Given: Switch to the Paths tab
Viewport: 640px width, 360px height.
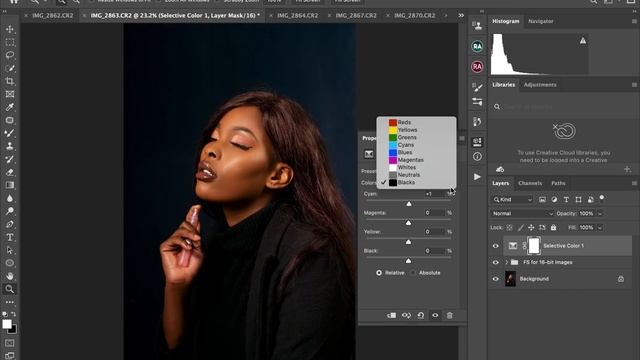Looking at the screenshot, I should 558,183.
